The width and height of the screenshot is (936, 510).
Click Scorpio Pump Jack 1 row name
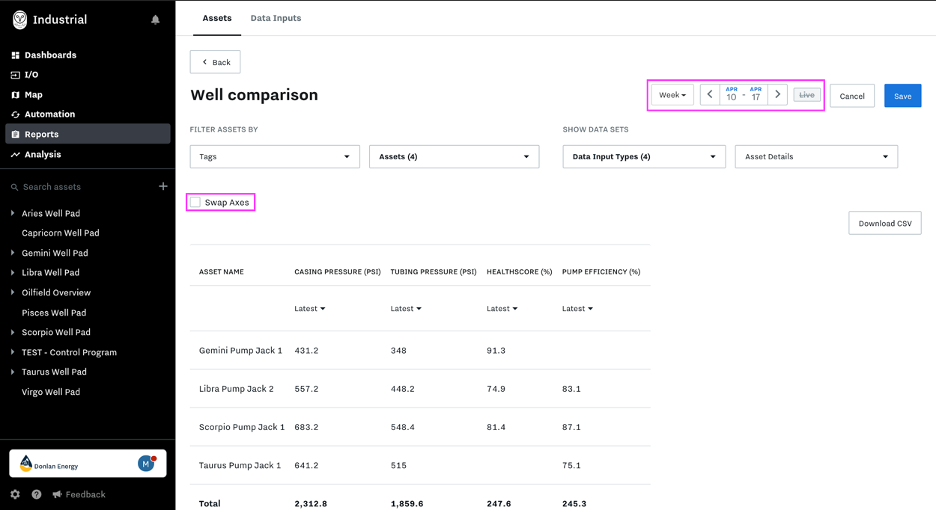point(242,427)
